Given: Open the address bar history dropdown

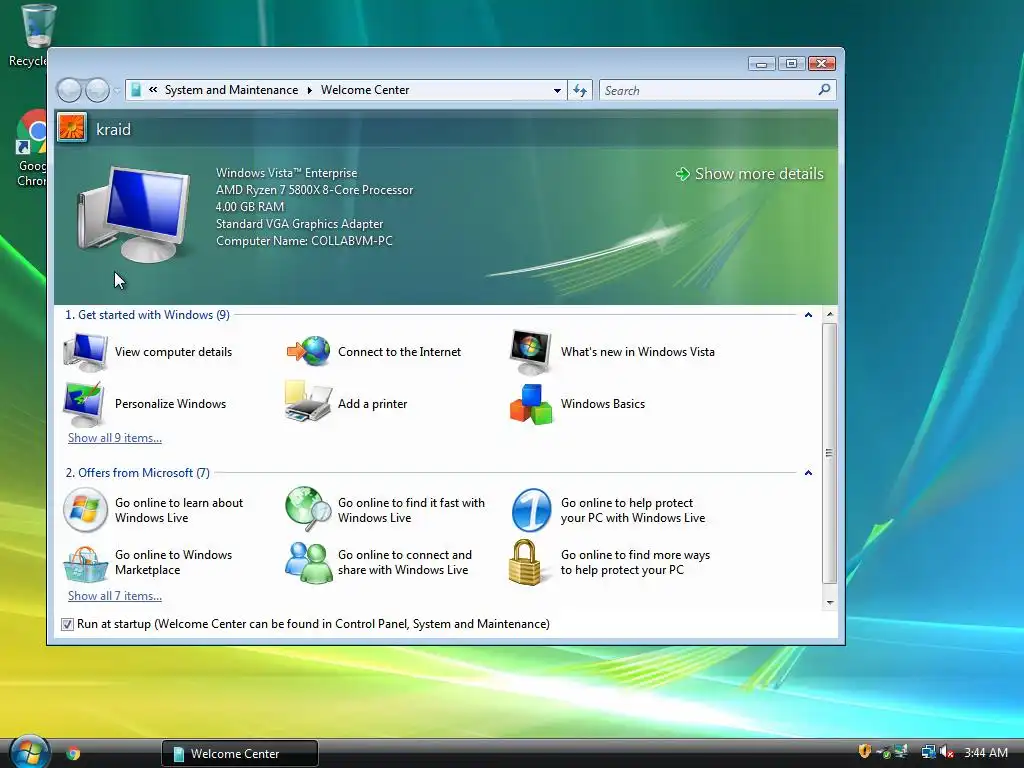Looking at the screenshot, I should [x=557, y=90].
